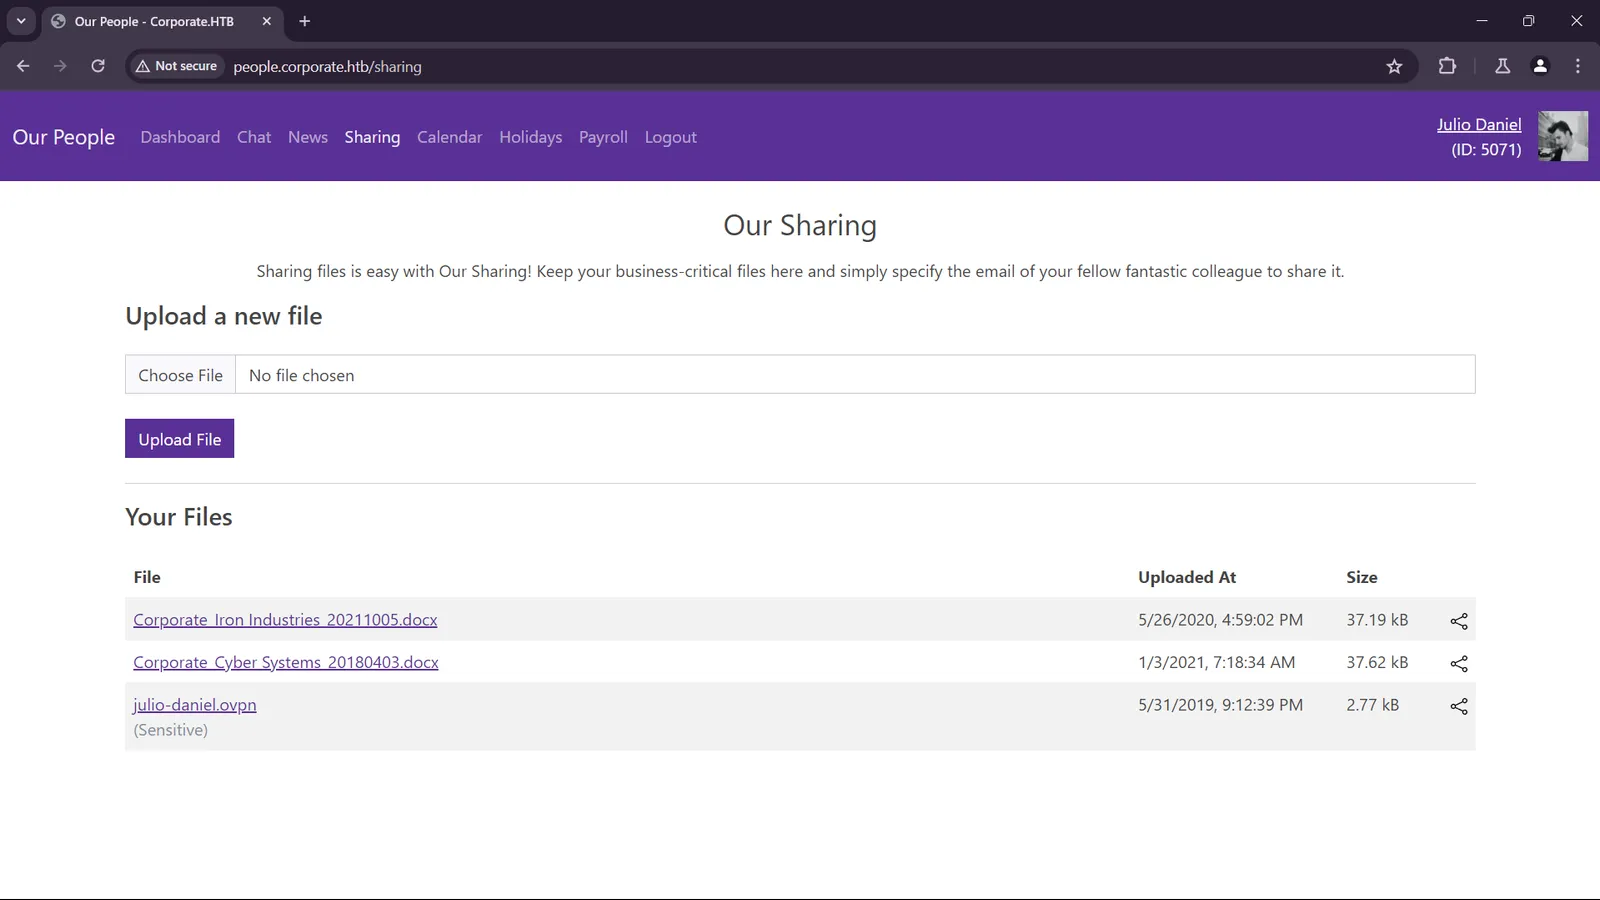The height and width of the screenshot is (900, 1600).
Task: Open the Payroll page
Action: (x=603, y=137)
